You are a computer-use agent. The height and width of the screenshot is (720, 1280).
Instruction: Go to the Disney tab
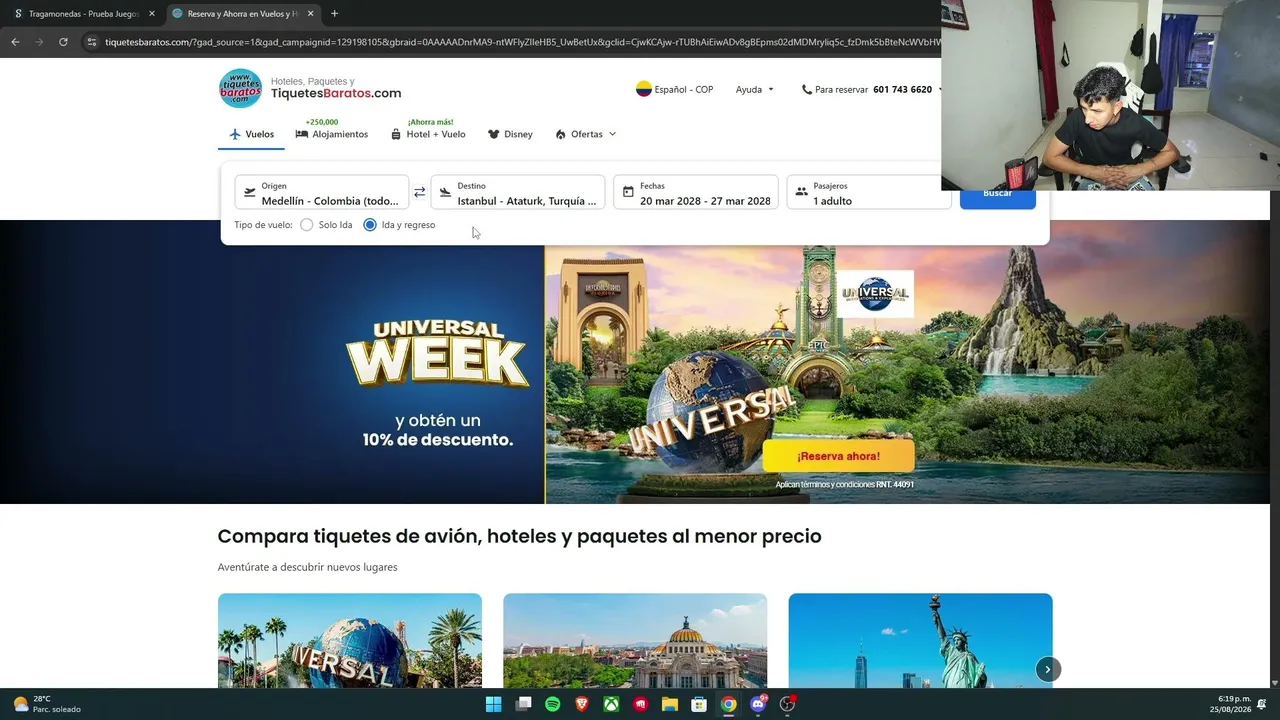(x=510, y=134)
